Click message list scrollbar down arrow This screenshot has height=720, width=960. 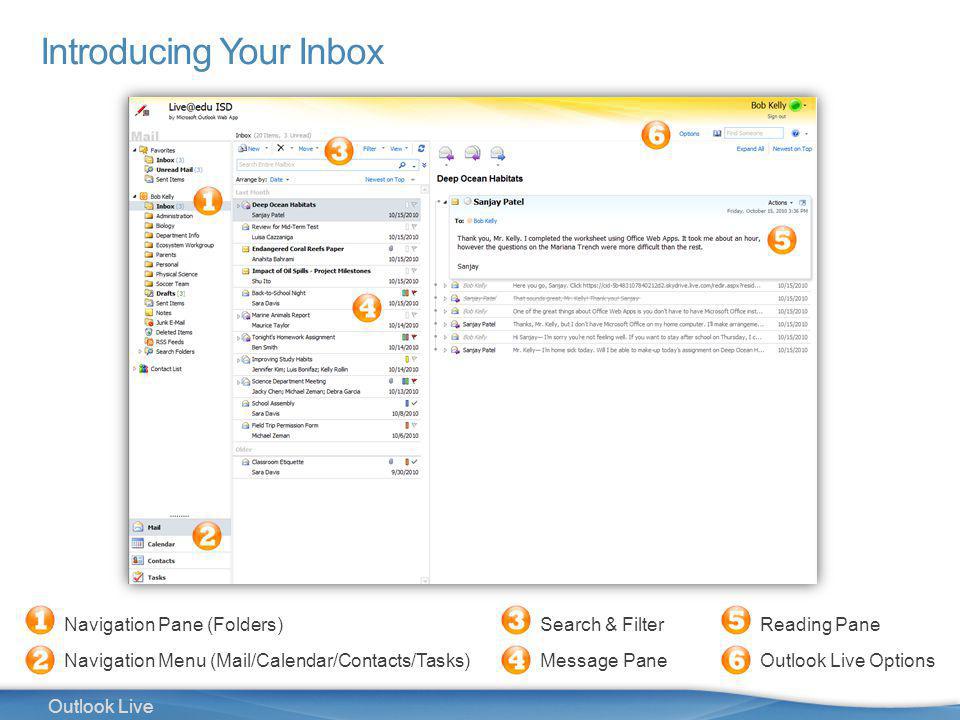pos(425,580)
